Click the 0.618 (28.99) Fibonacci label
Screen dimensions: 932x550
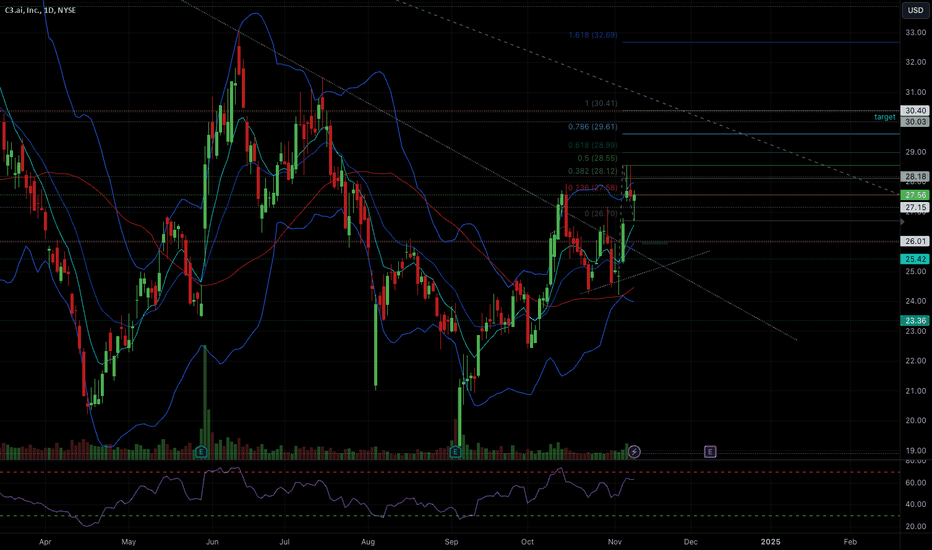click(593, 145)
